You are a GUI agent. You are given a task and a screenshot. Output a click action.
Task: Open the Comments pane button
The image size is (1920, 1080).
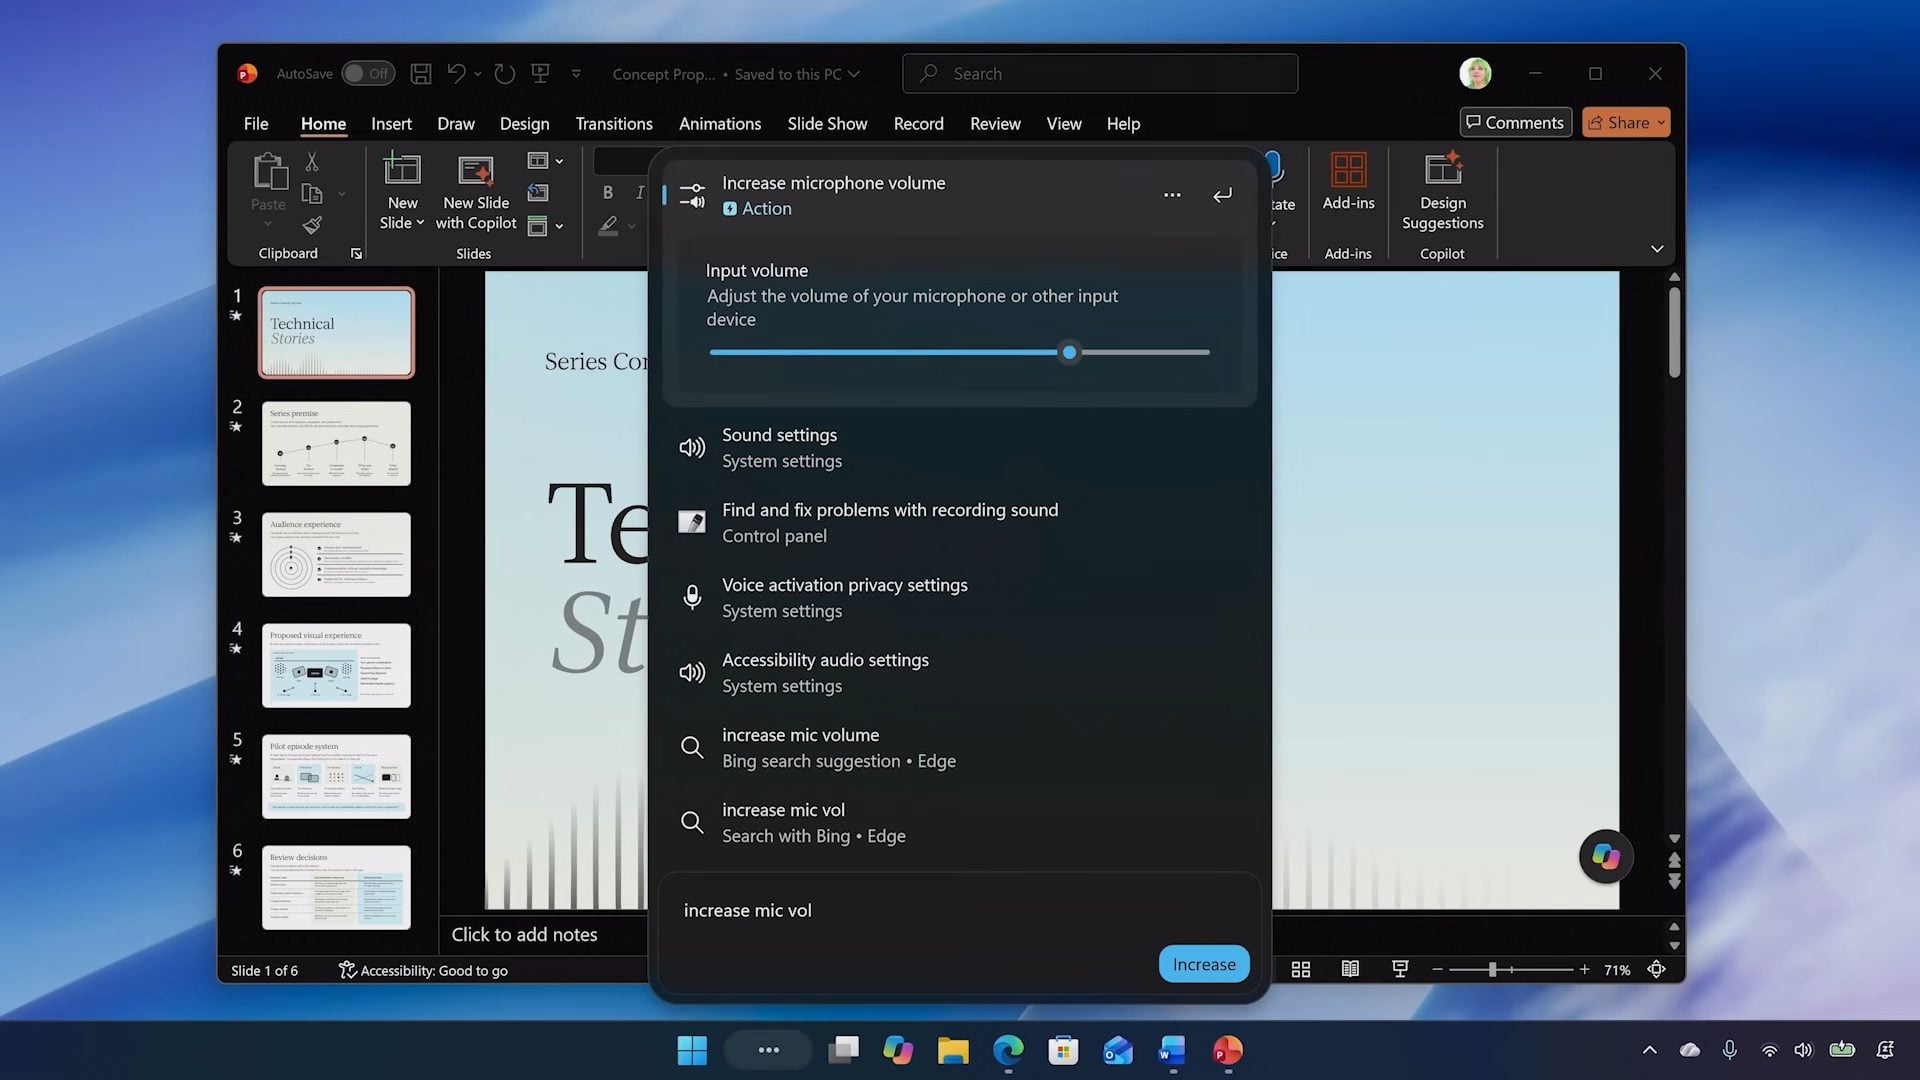click(1515, 122)
